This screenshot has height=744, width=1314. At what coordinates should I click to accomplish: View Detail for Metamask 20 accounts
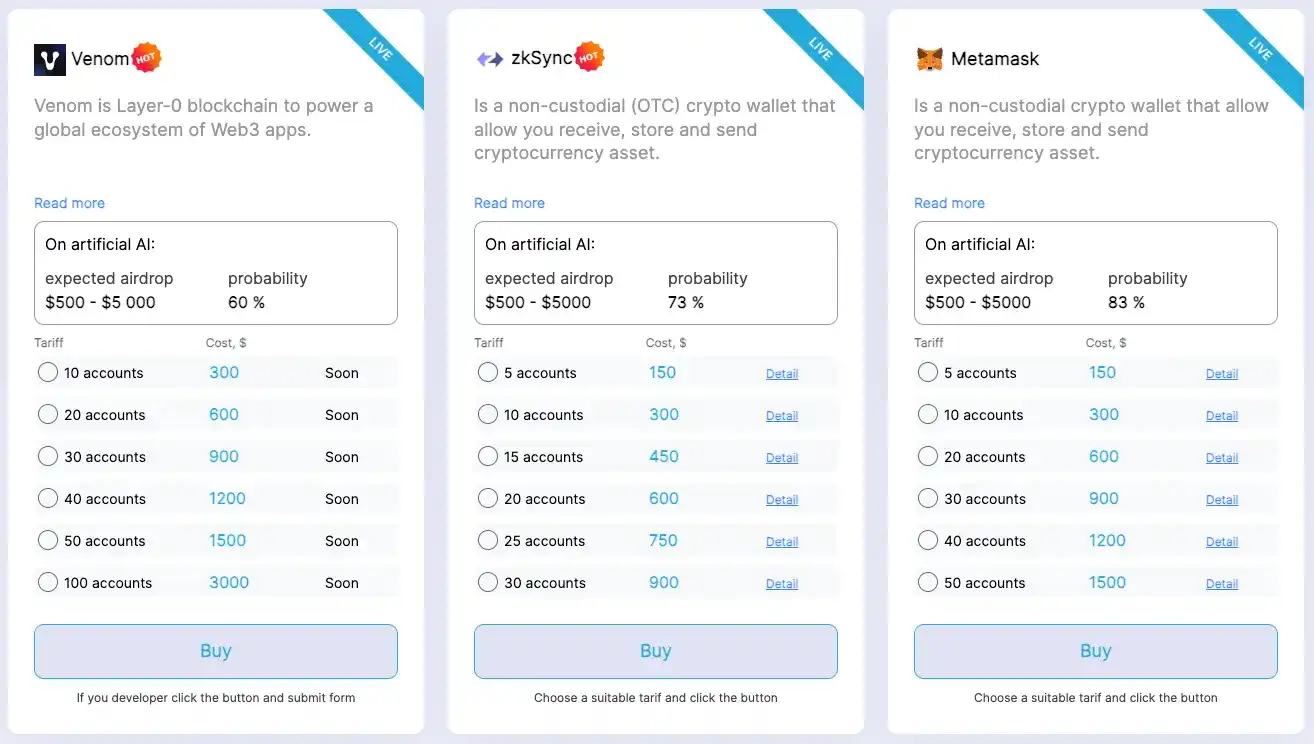pos(1222,458)
